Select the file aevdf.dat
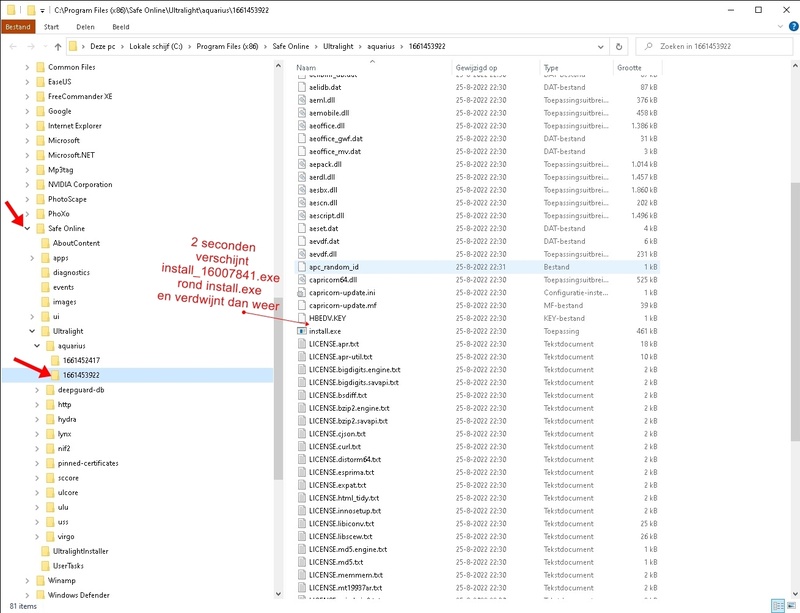The image size is (800, 613). [x=324, y=241]
